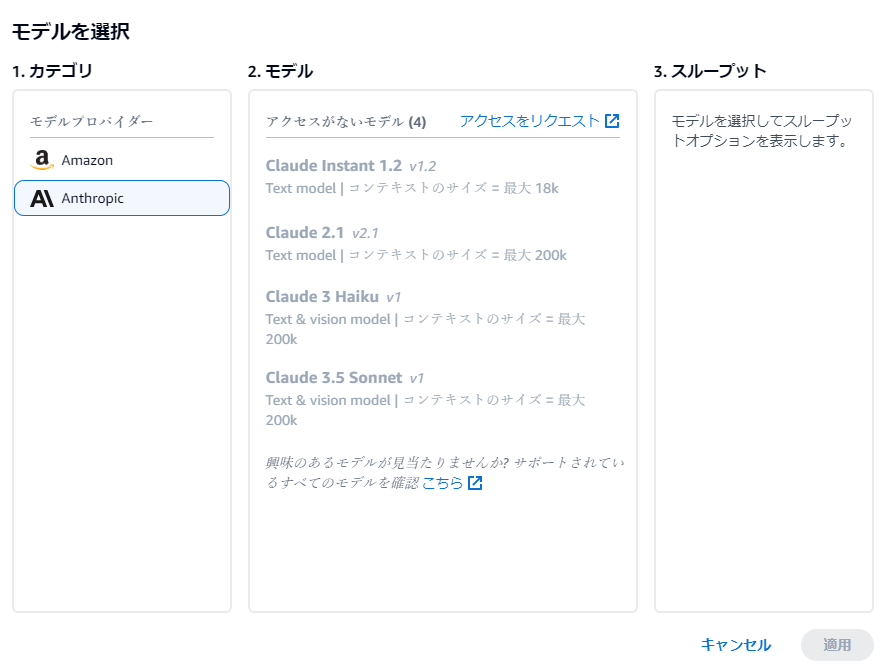Click the throughput options placeholder text

[762, 131]
